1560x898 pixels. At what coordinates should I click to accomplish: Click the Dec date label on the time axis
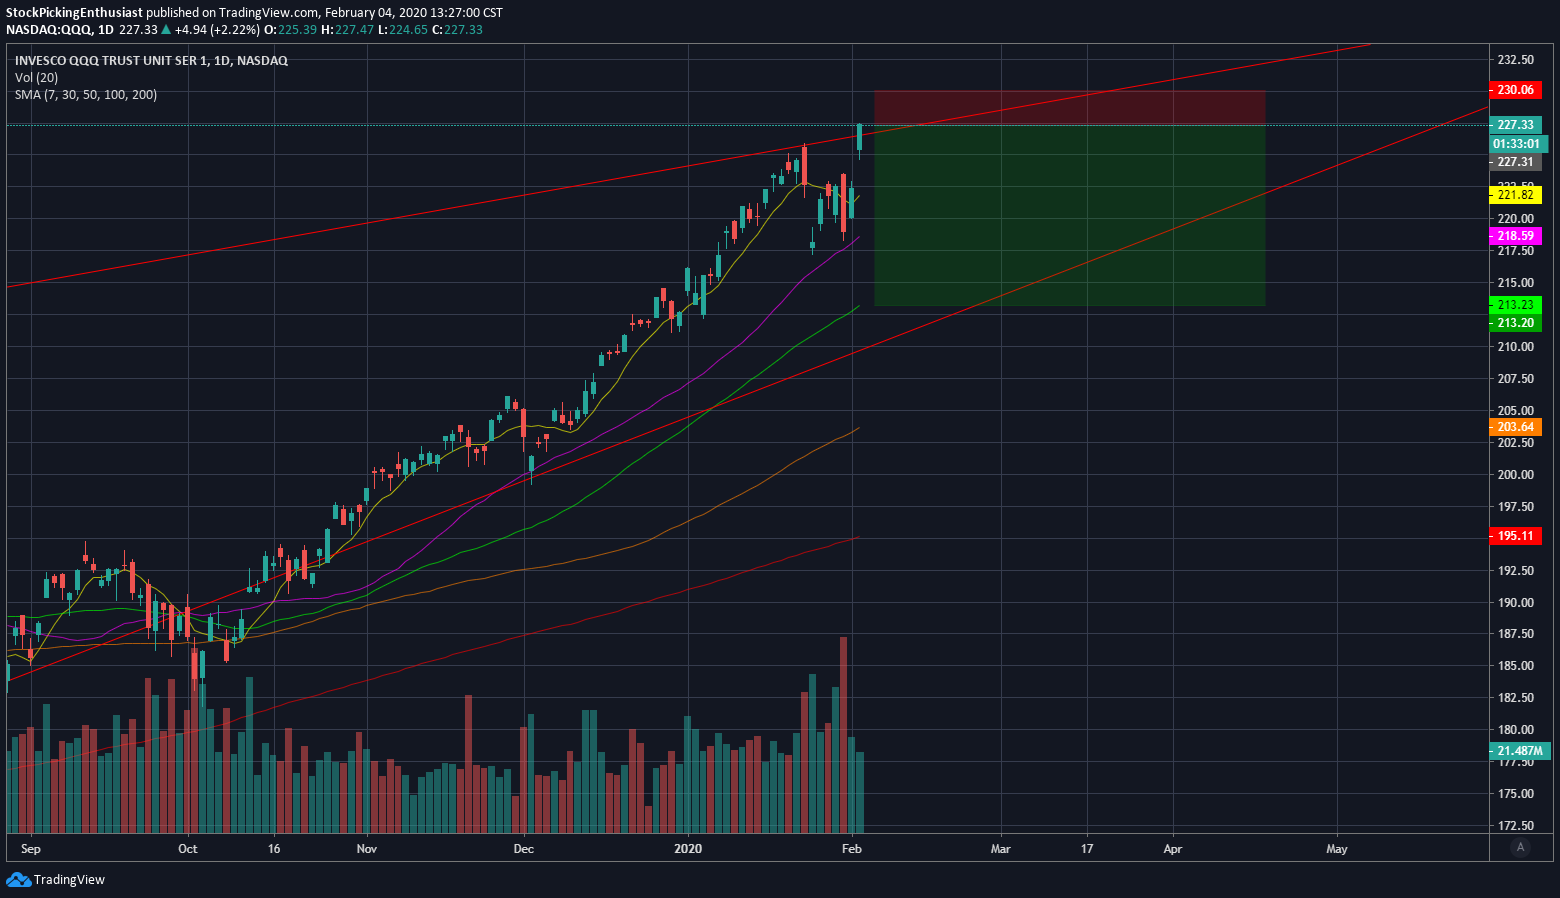click(523, 849)
